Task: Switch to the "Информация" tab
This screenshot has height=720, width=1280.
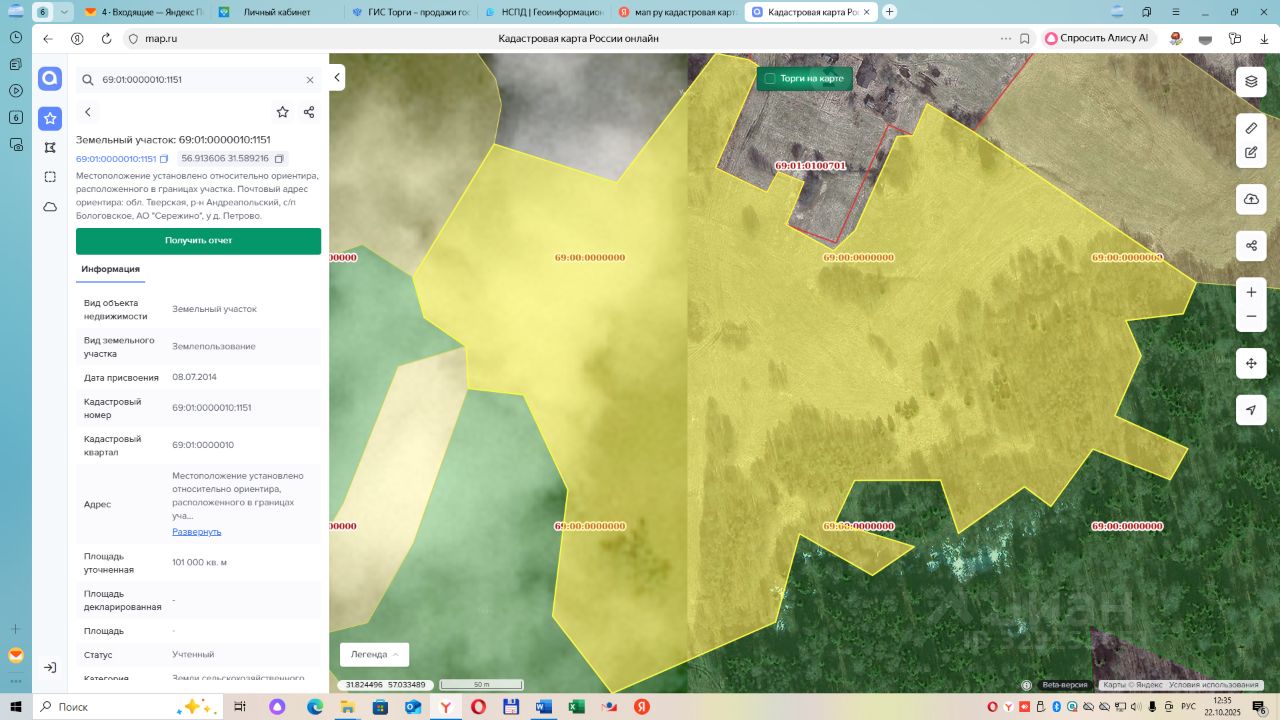Action: point(110,269)
